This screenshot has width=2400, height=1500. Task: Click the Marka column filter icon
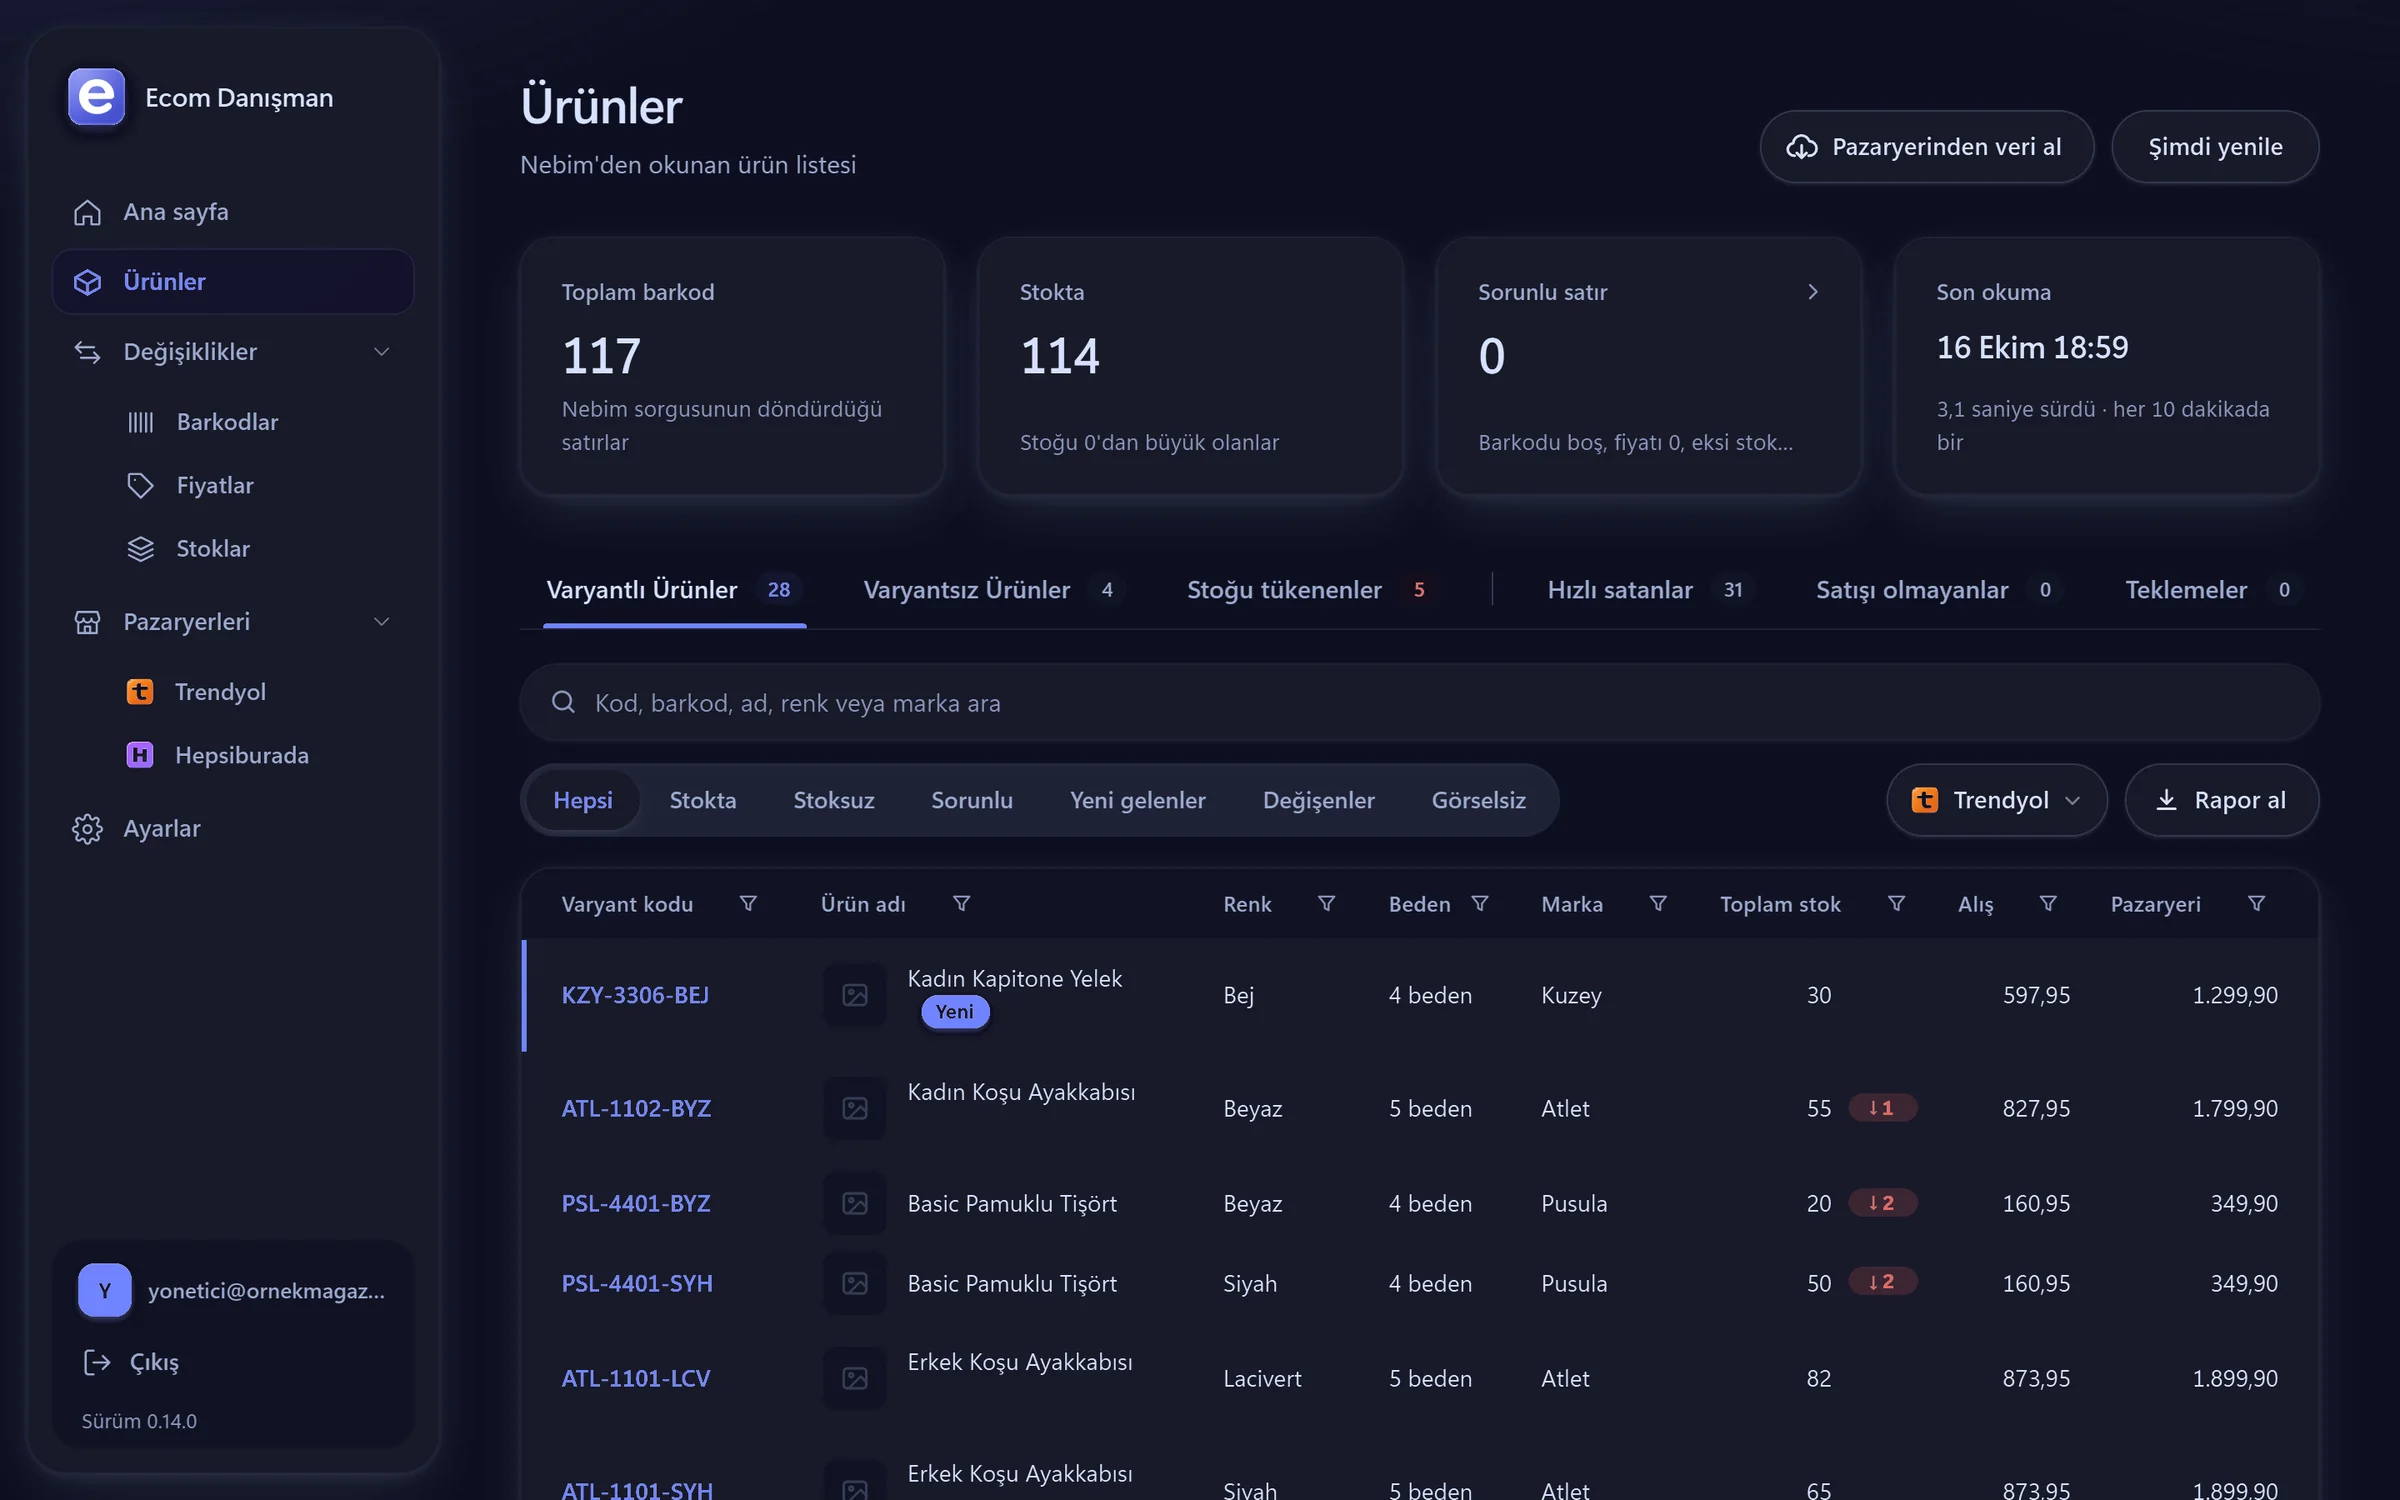[1658, 904]
